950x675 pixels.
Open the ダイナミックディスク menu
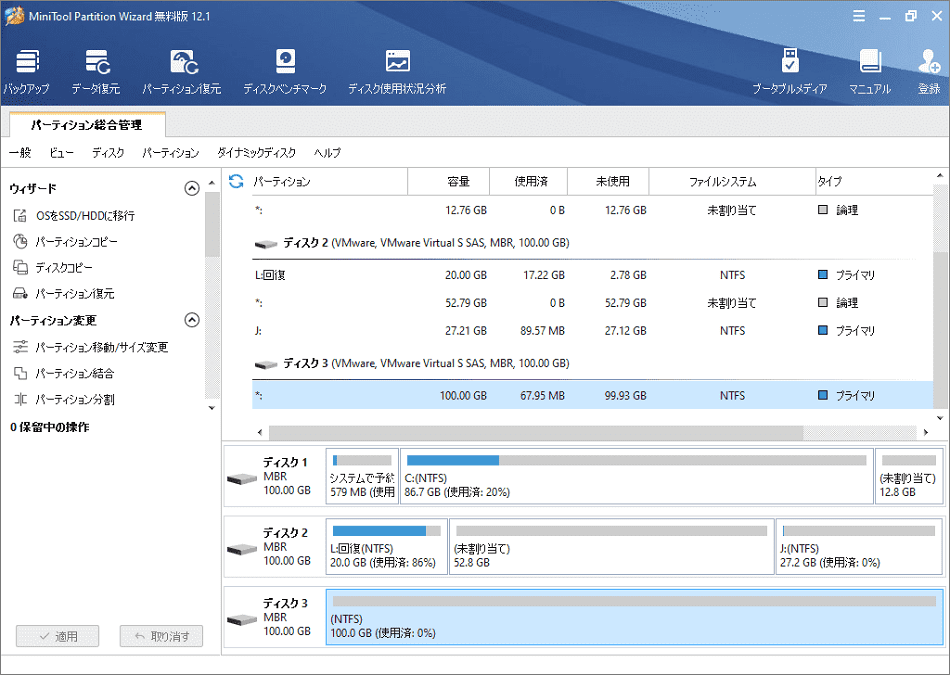pos(256,153)
